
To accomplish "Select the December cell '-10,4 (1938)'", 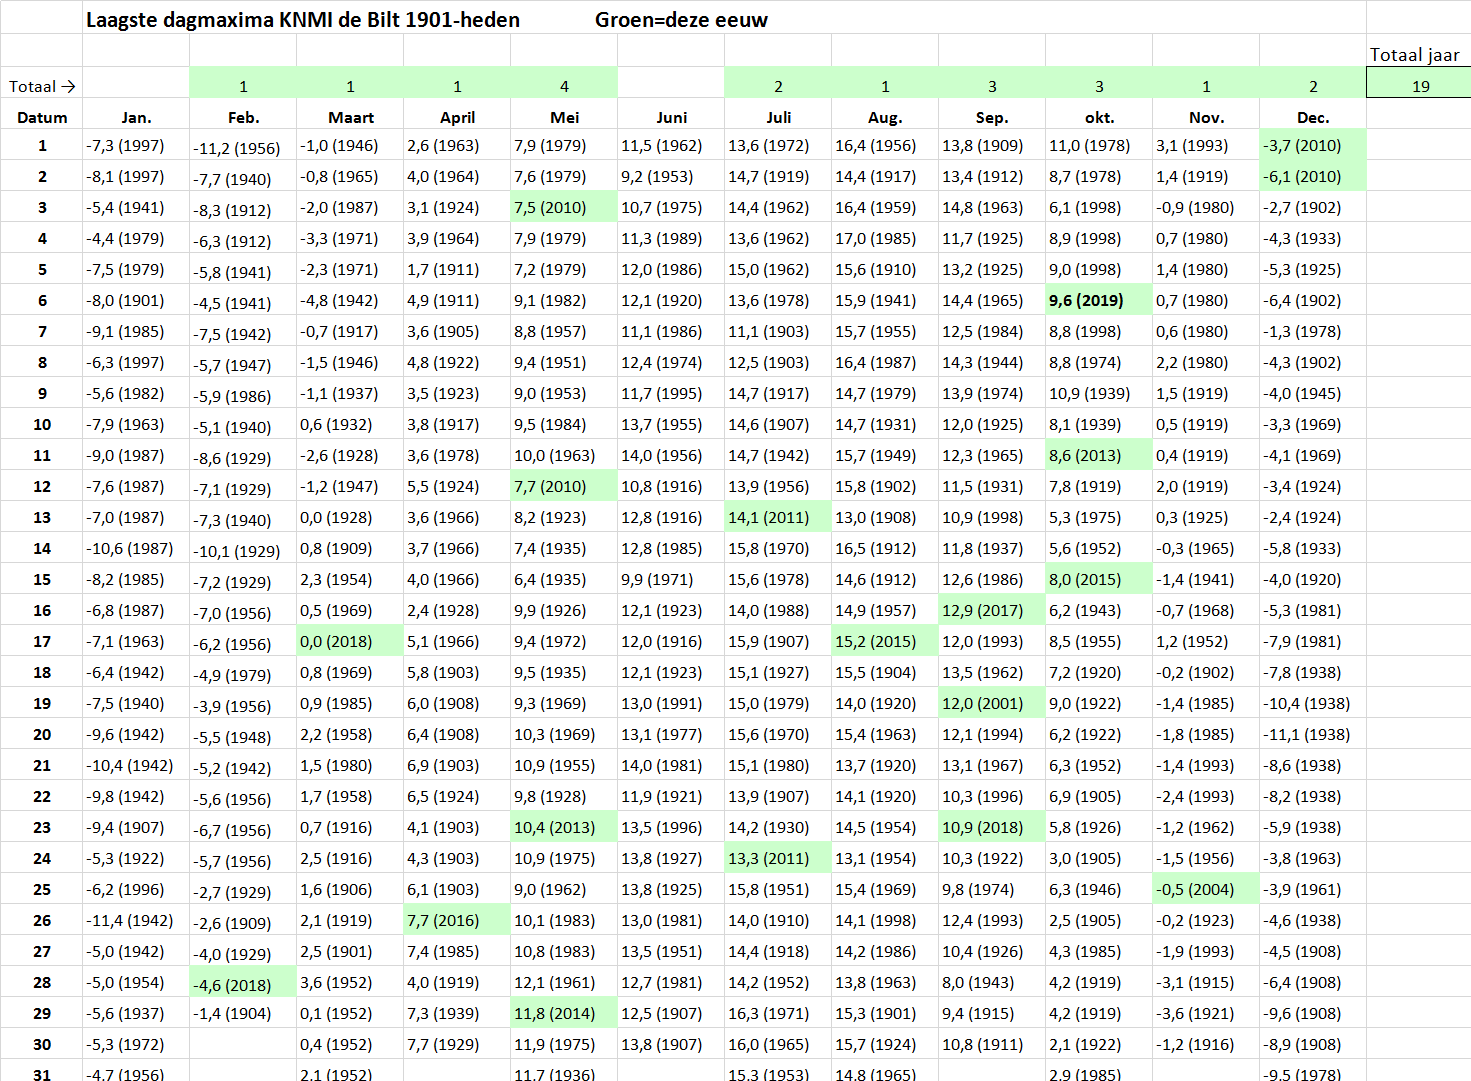I will [x=1313, y=703].
